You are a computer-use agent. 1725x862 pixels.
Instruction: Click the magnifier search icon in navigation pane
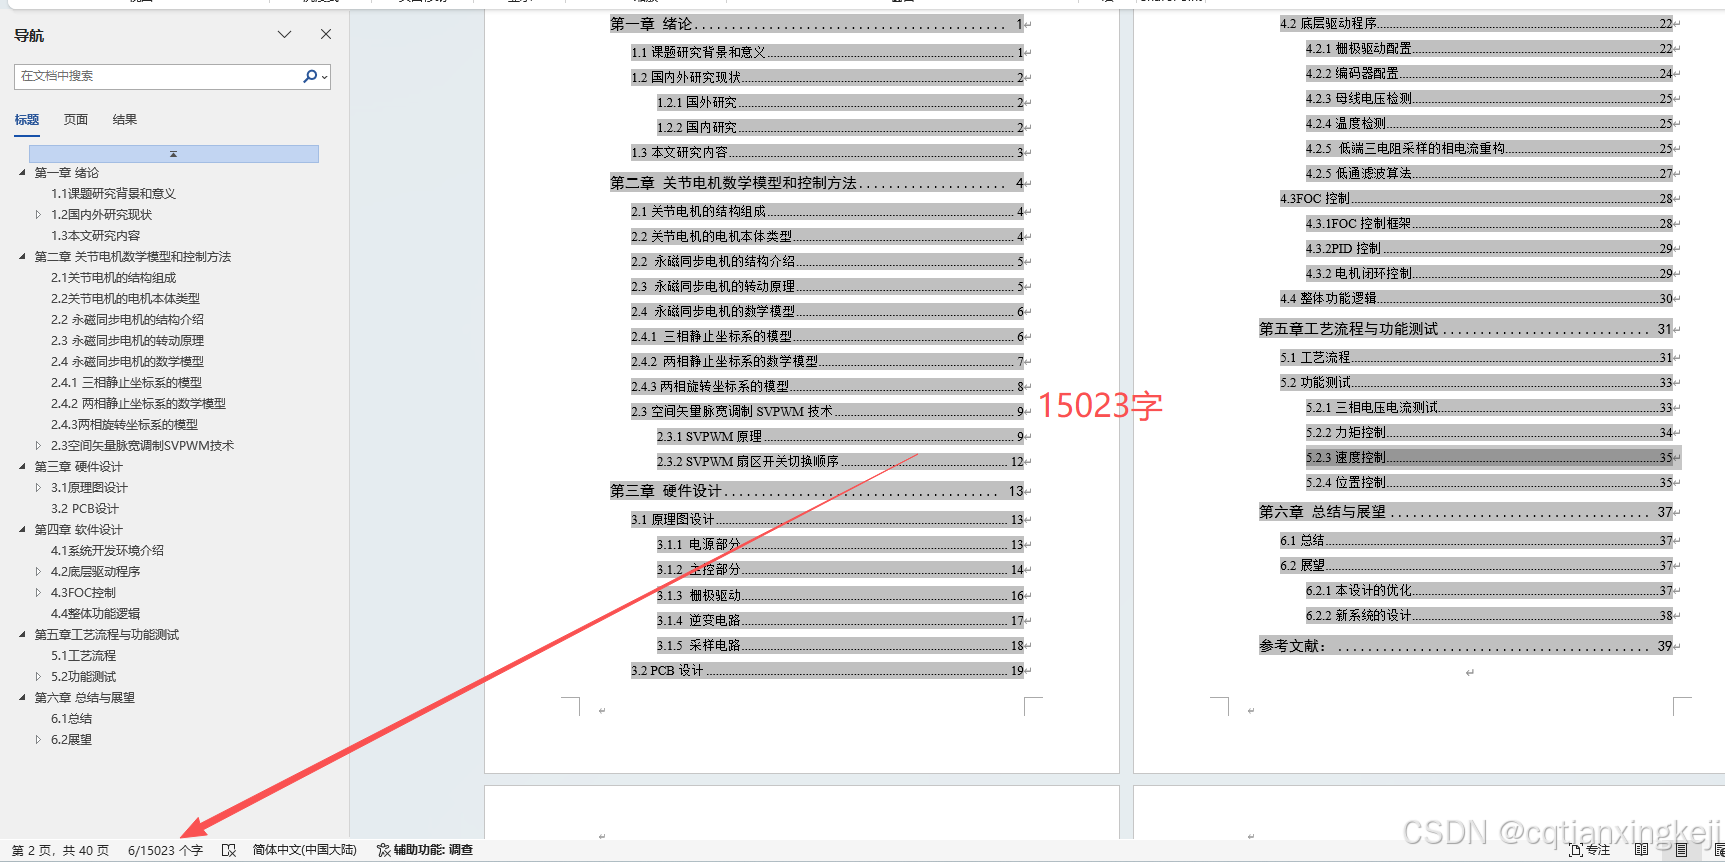coord(310,76)
